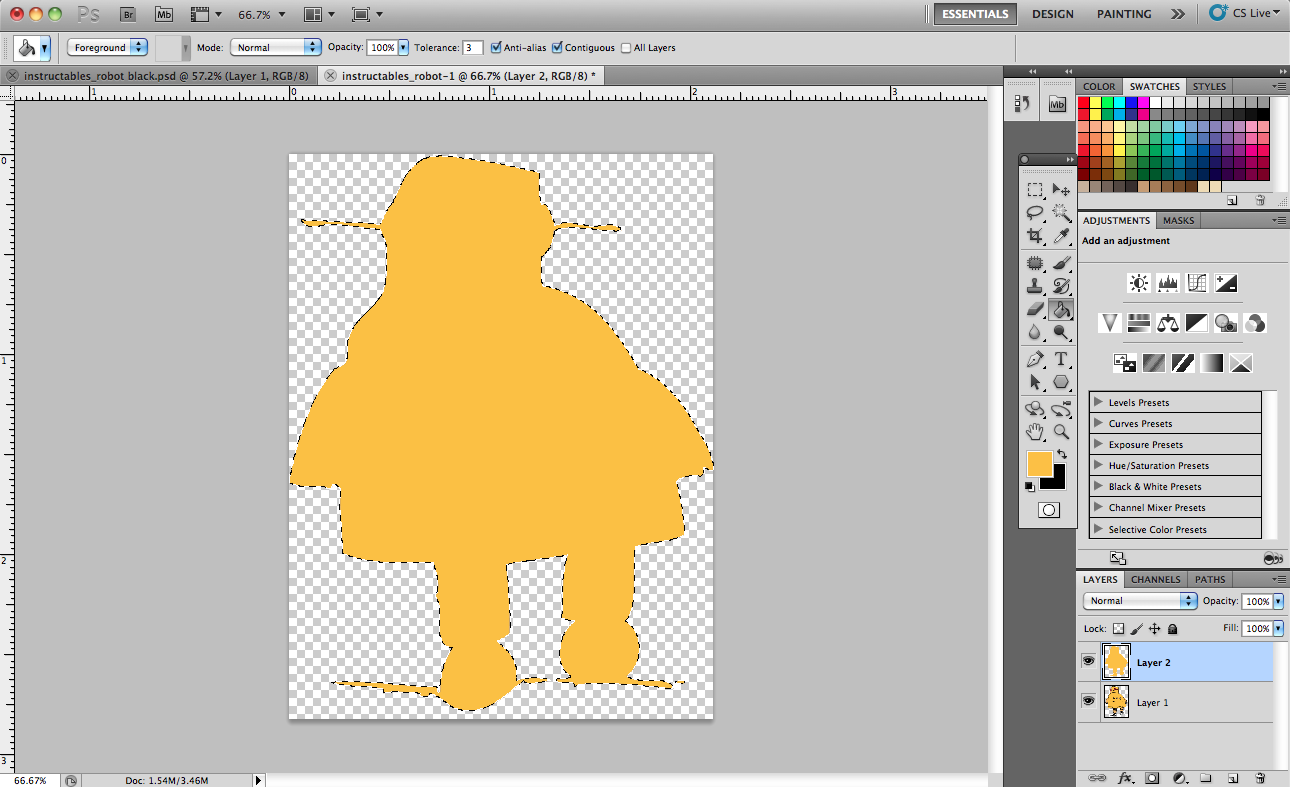Switch to the Paths tab
Image resolution: width=1290 pixels, height=787 pixels.
pos(1210,579)
